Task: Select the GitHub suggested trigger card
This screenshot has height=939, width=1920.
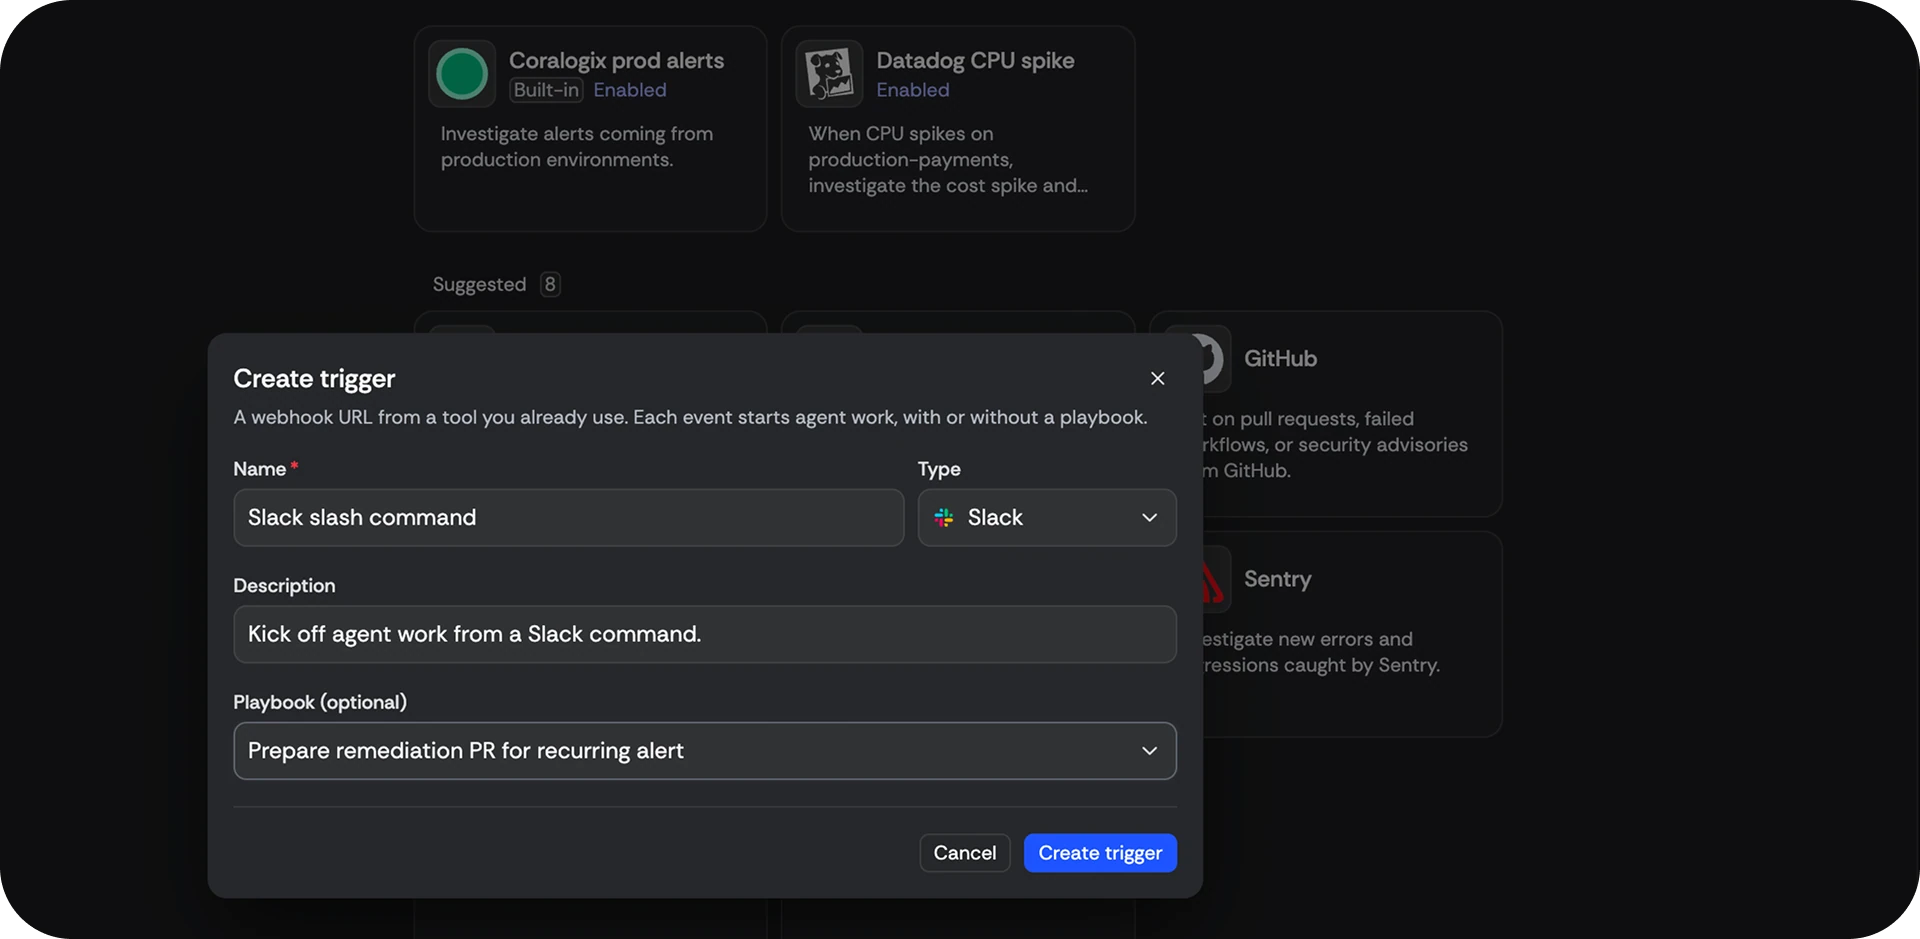Action: [x=1352, y=414]
